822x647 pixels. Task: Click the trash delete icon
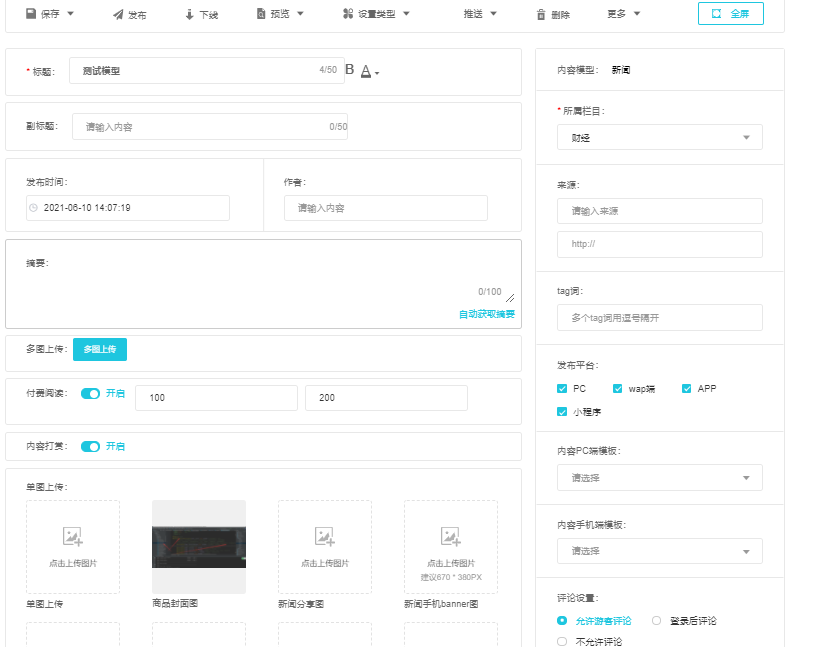pos(541,15)
